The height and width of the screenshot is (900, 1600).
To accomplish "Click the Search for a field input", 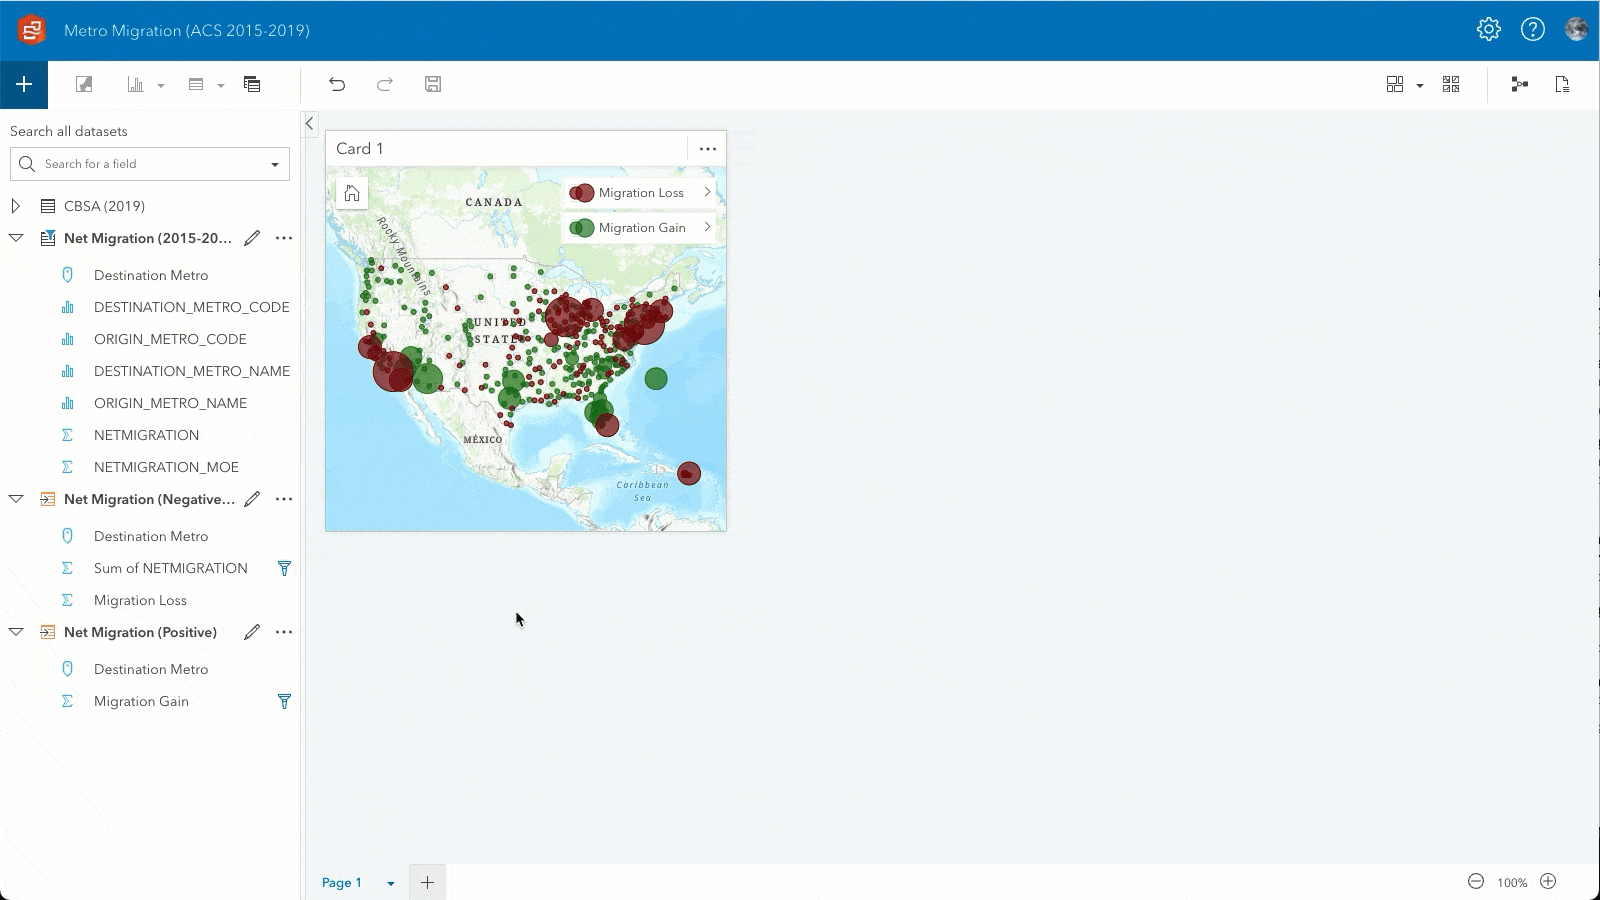I will (150, 164).
